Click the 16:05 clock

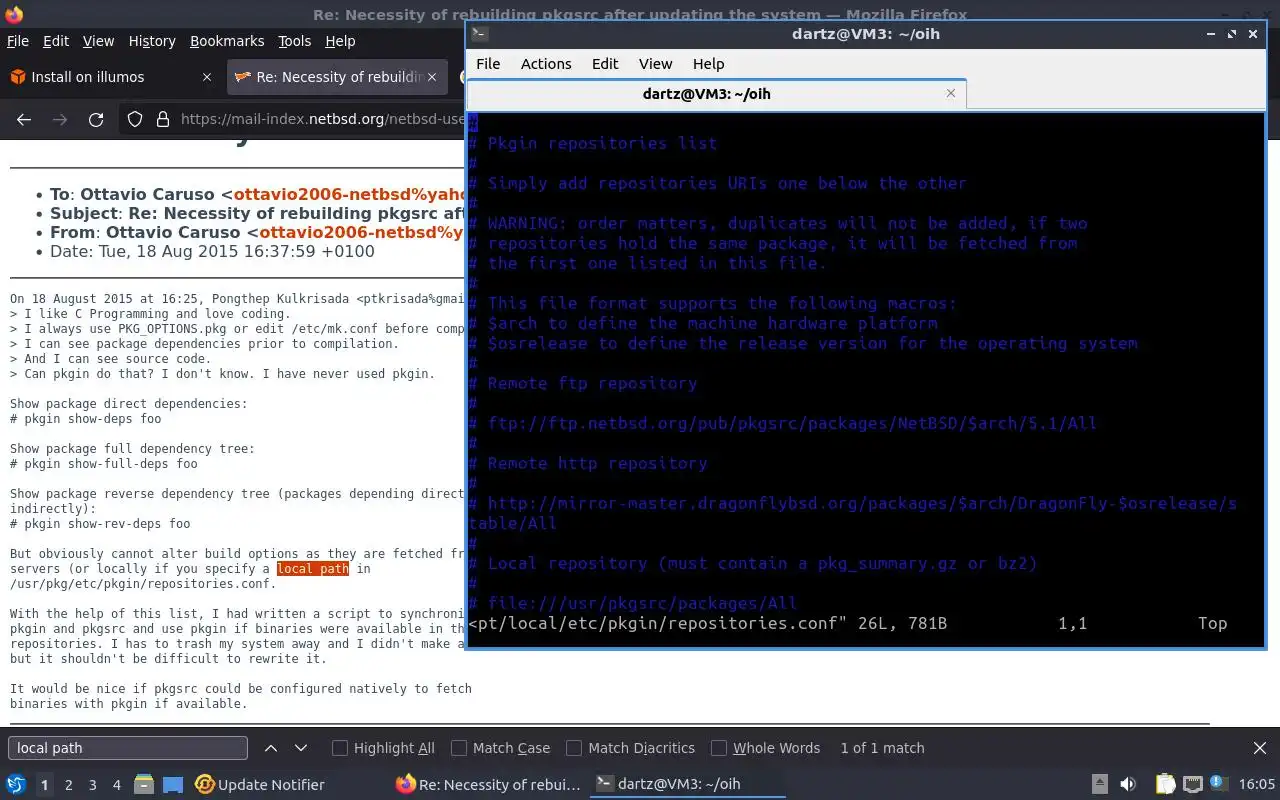pos(1257,785)
